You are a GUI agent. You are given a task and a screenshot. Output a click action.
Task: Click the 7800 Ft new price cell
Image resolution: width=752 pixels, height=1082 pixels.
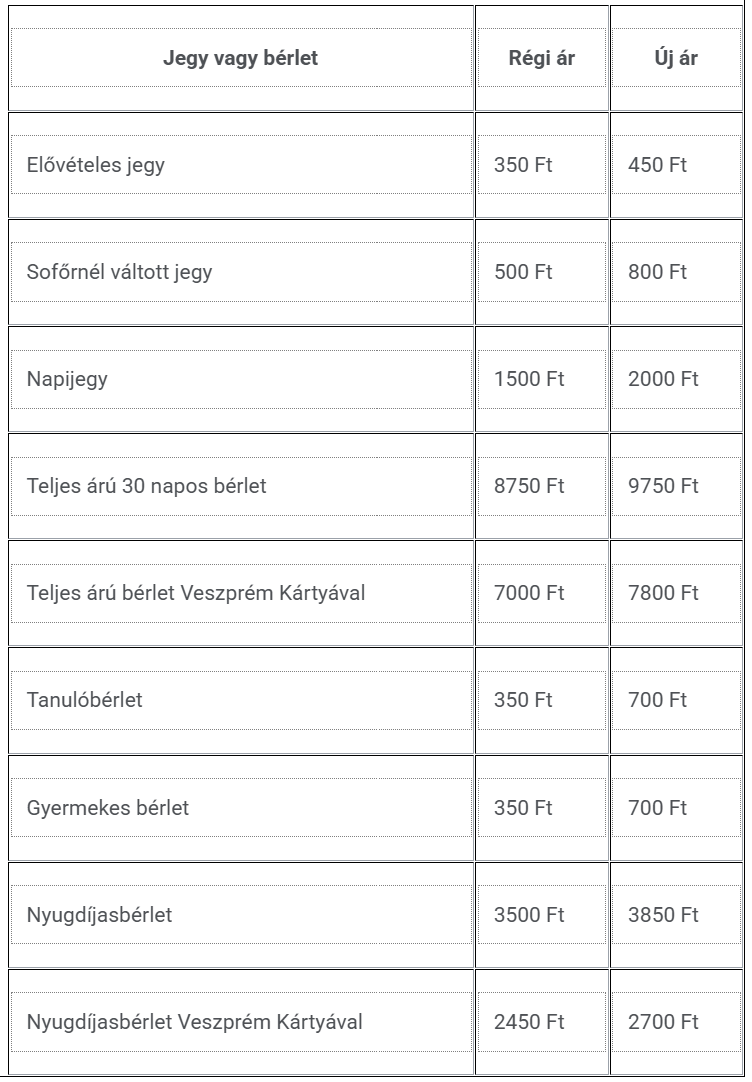pos(676,593)
